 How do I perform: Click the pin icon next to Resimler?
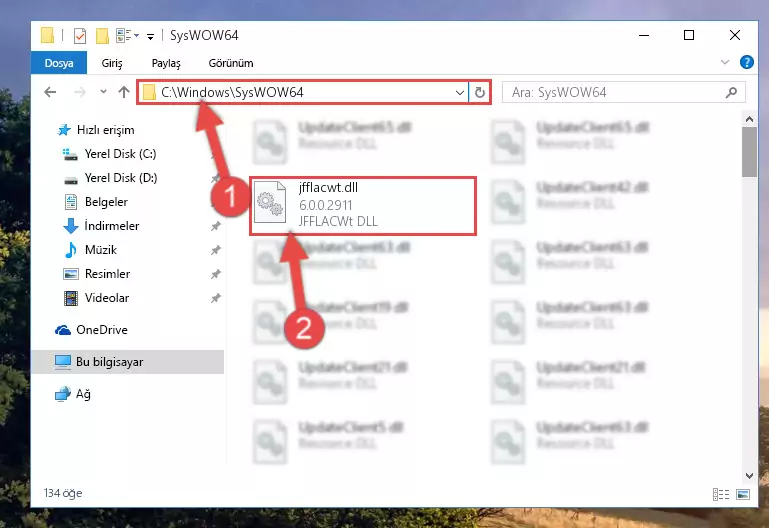click(215, 274)
